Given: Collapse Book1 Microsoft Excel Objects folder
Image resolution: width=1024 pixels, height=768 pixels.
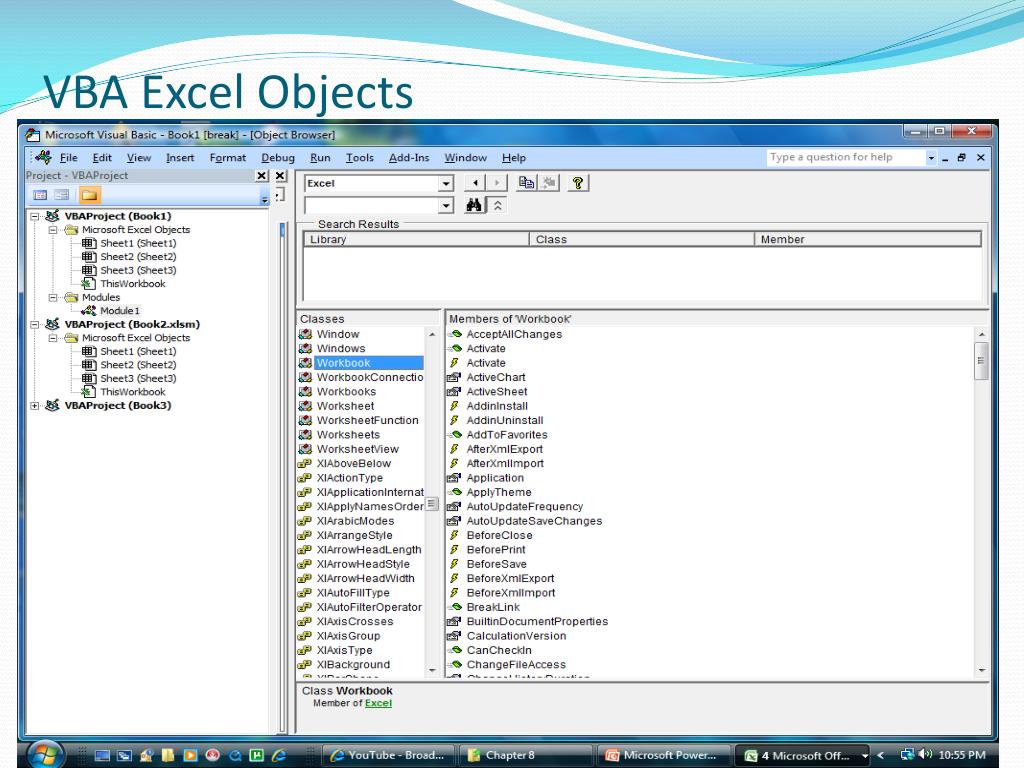Looking at the screenshot, I should click(53, 230).
